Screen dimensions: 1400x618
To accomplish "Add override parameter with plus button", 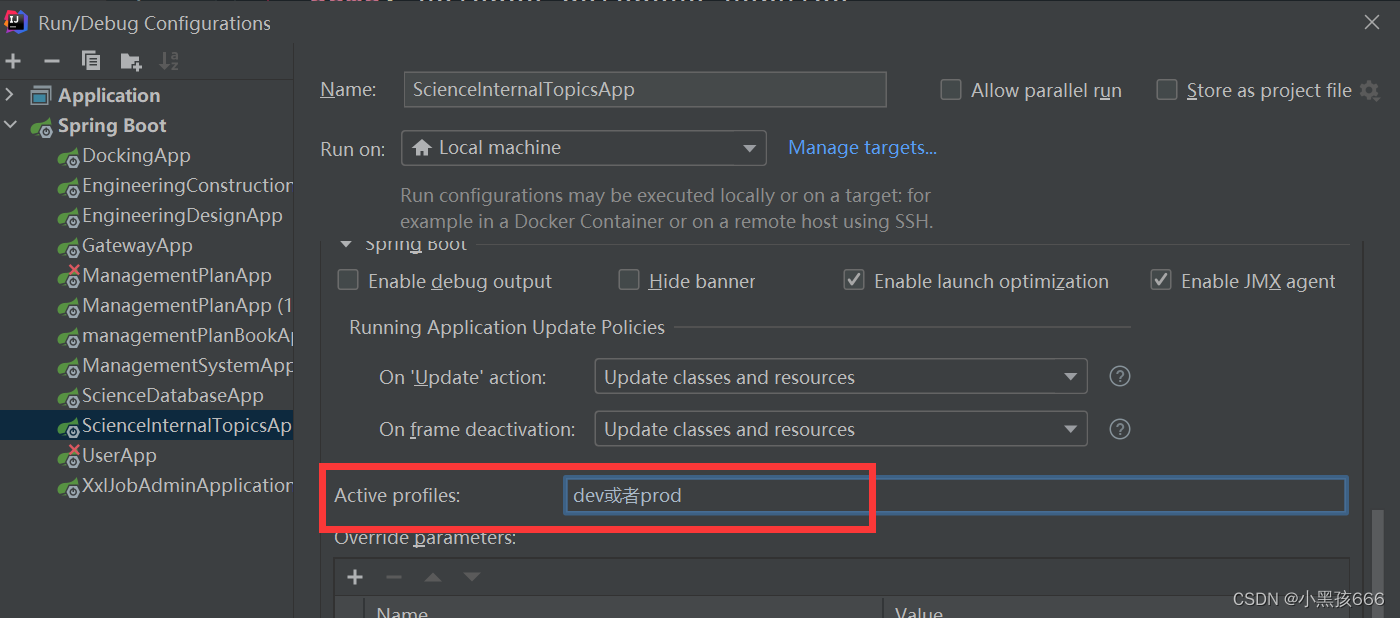I will click(354, 577).
